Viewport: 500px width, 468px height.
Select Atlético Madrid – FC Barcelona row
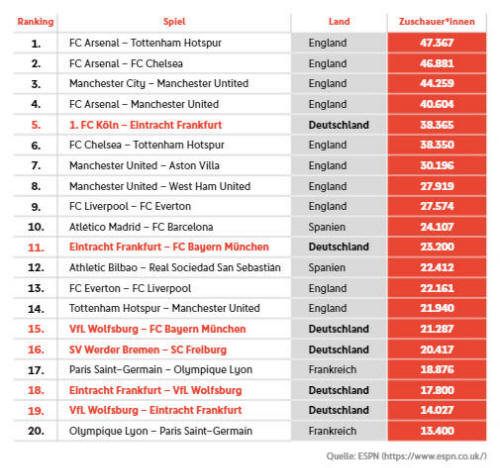pos(250,227)
